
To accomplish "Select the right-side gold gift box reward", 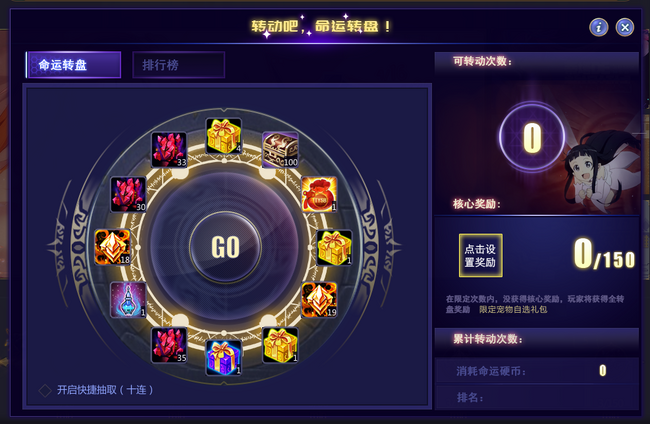I will tap(335, 247).
